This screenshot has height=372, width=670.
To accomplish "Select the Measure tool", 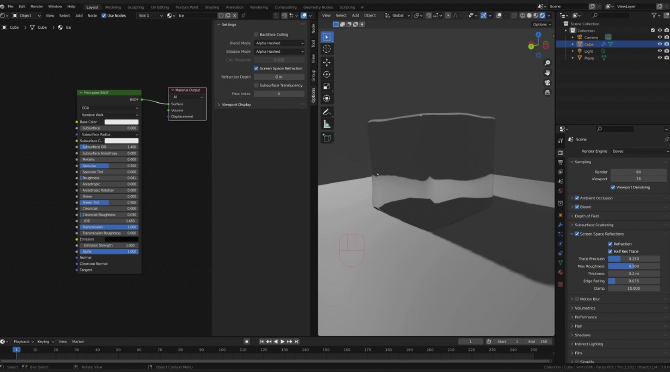I will click(x=327, y=124).
